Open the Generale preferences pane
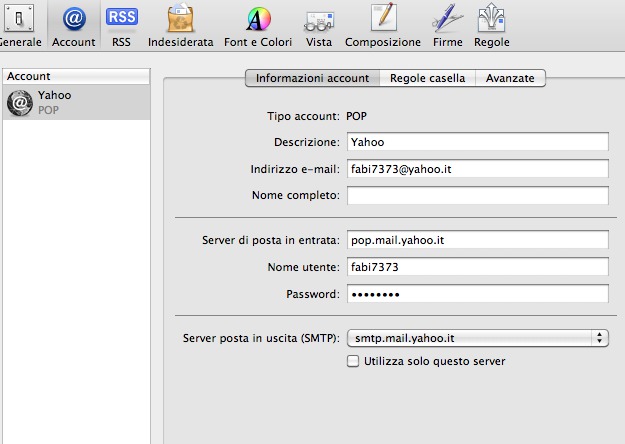This screenshot has width=625, height=444. (19, 25)
